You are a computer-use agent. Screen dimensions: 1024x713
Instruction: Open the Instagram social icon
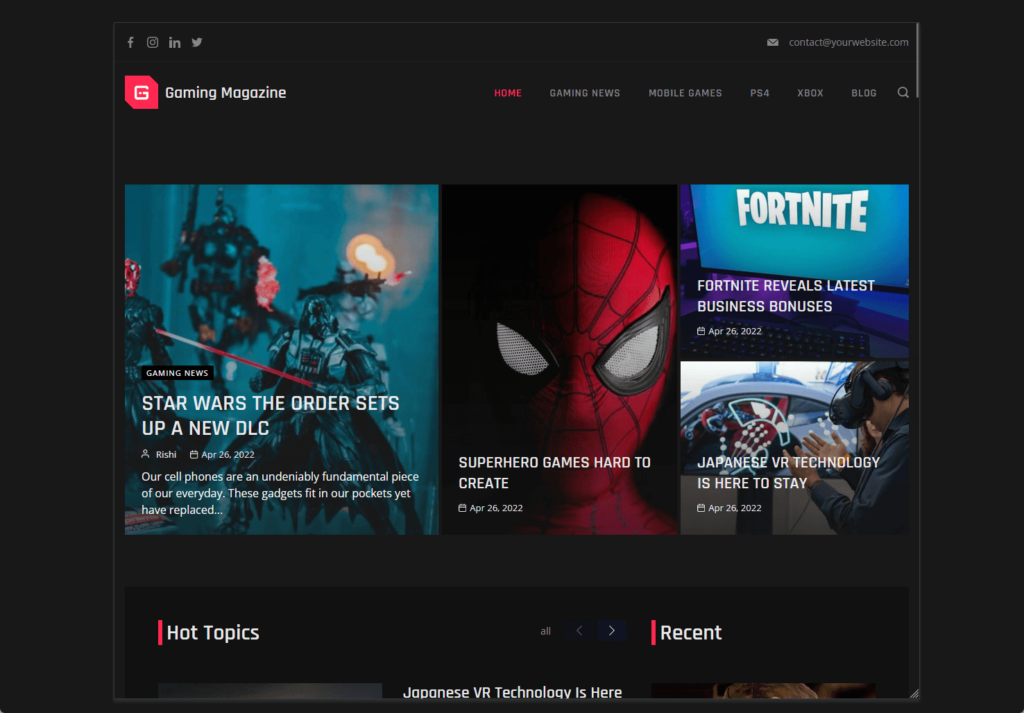(152, 42)
